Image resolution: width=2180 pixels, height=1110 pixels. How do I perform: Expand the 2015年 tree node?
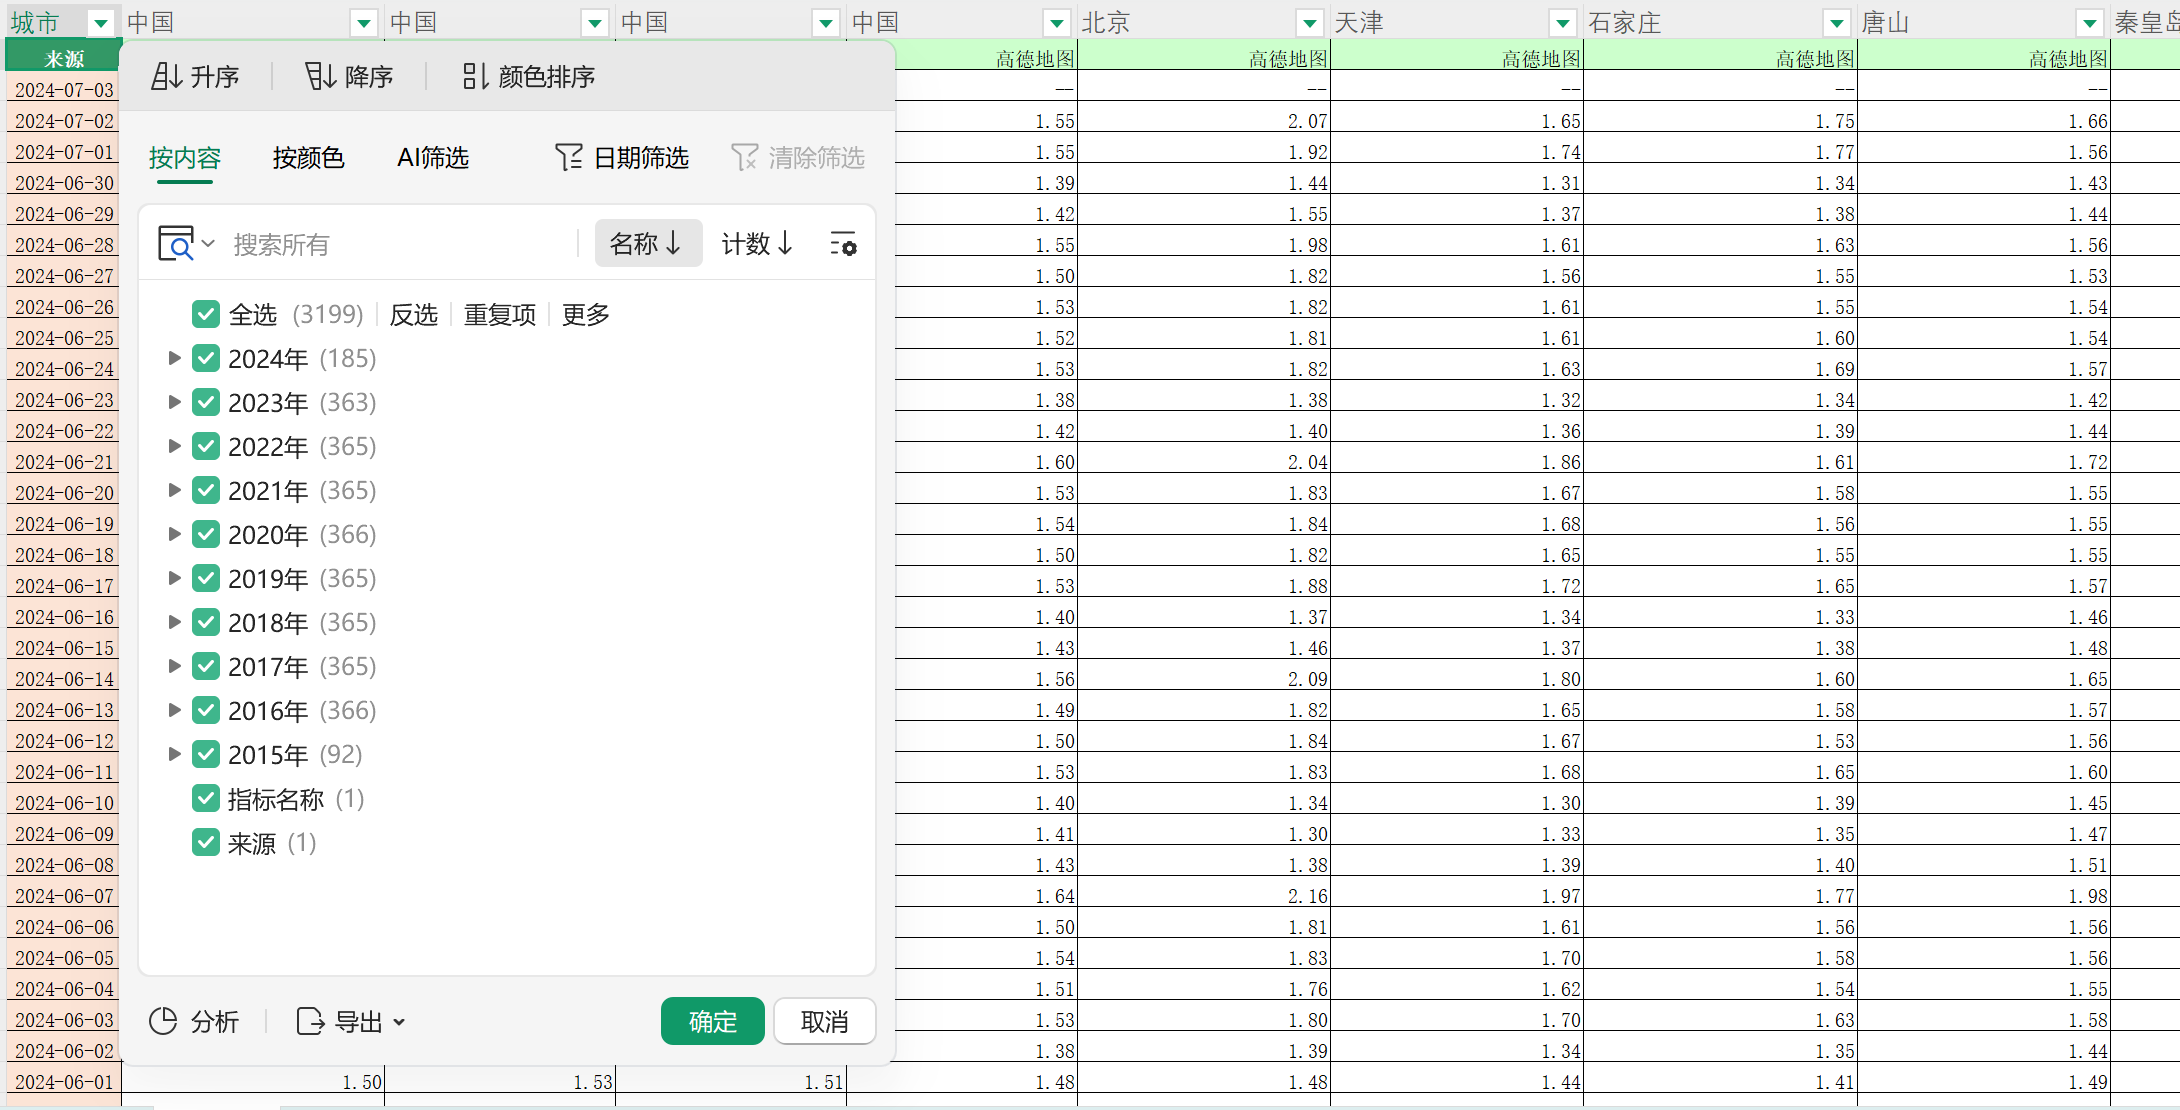click(x=174, y=754)
